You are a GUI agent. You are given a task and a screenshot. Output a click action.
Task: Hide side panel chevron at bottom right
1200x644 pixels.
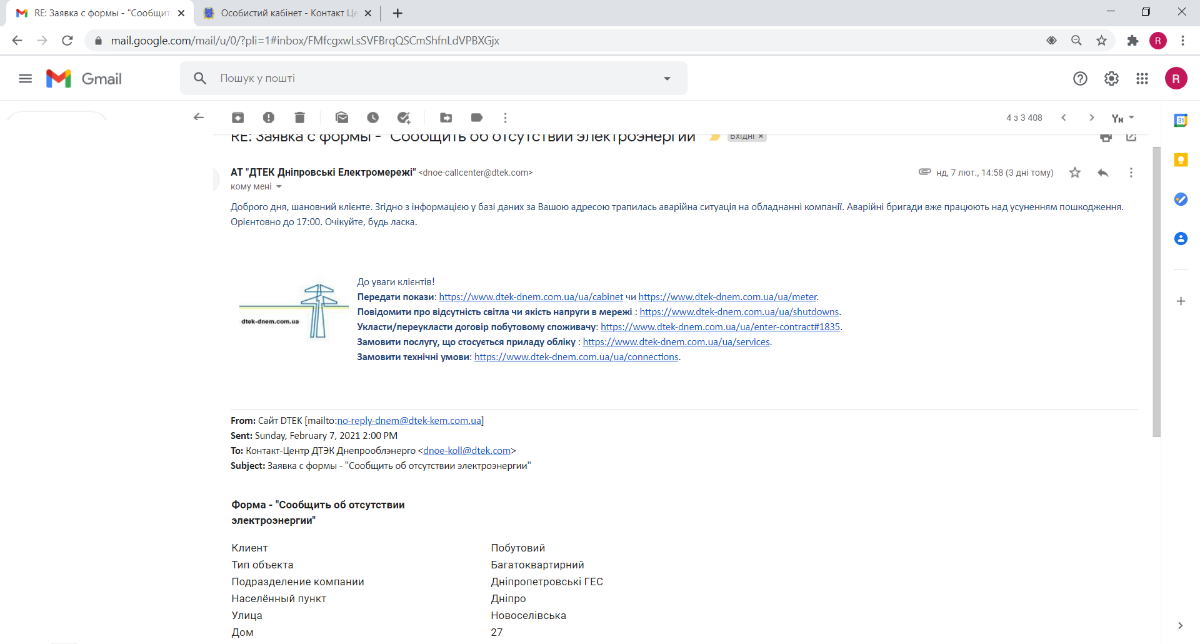coord(1181,625)
